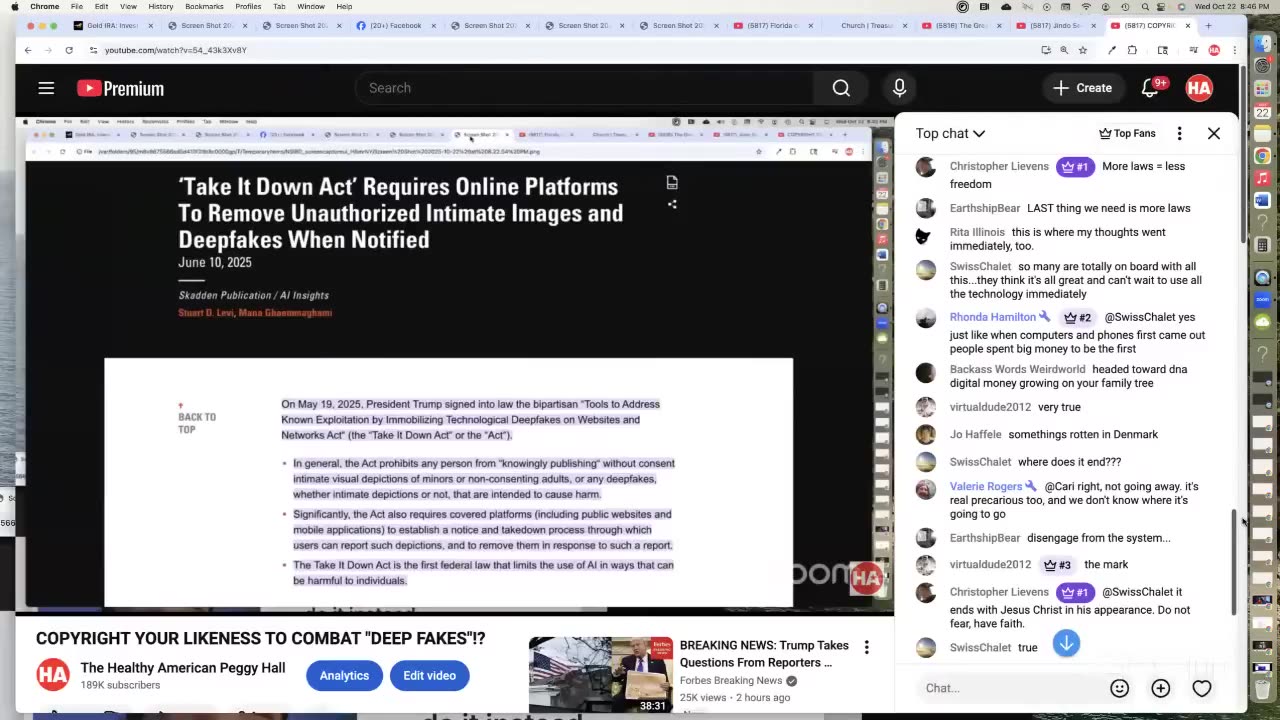
Task: Open Chrome extensions puzzle icon
Action: click(1133, 50)
